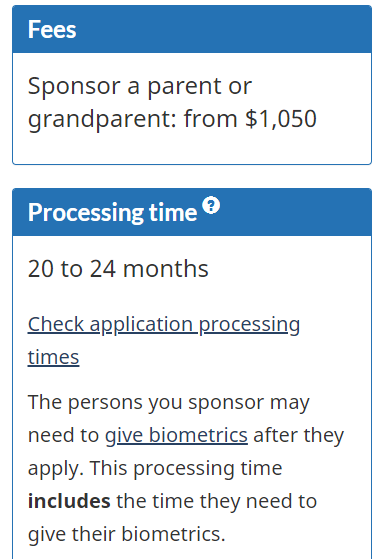Screen dimensions: 384x559
Task: Click the 20 to 24 months text
Action: click(x=118, y=268)
